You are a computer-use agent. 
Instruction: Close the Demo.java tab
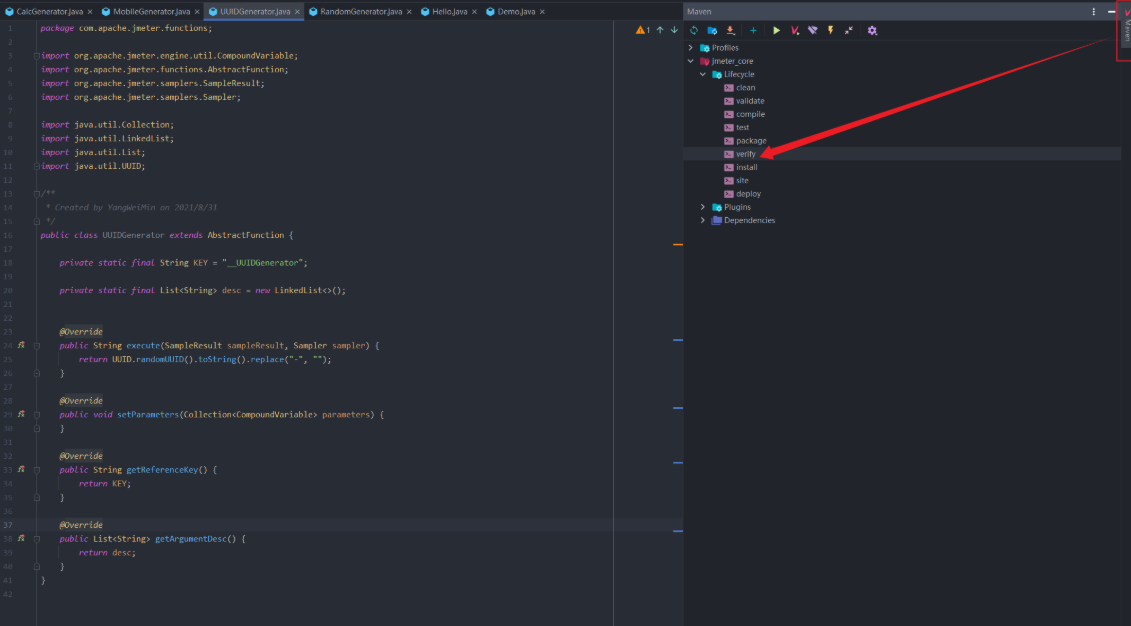[542, 12]
